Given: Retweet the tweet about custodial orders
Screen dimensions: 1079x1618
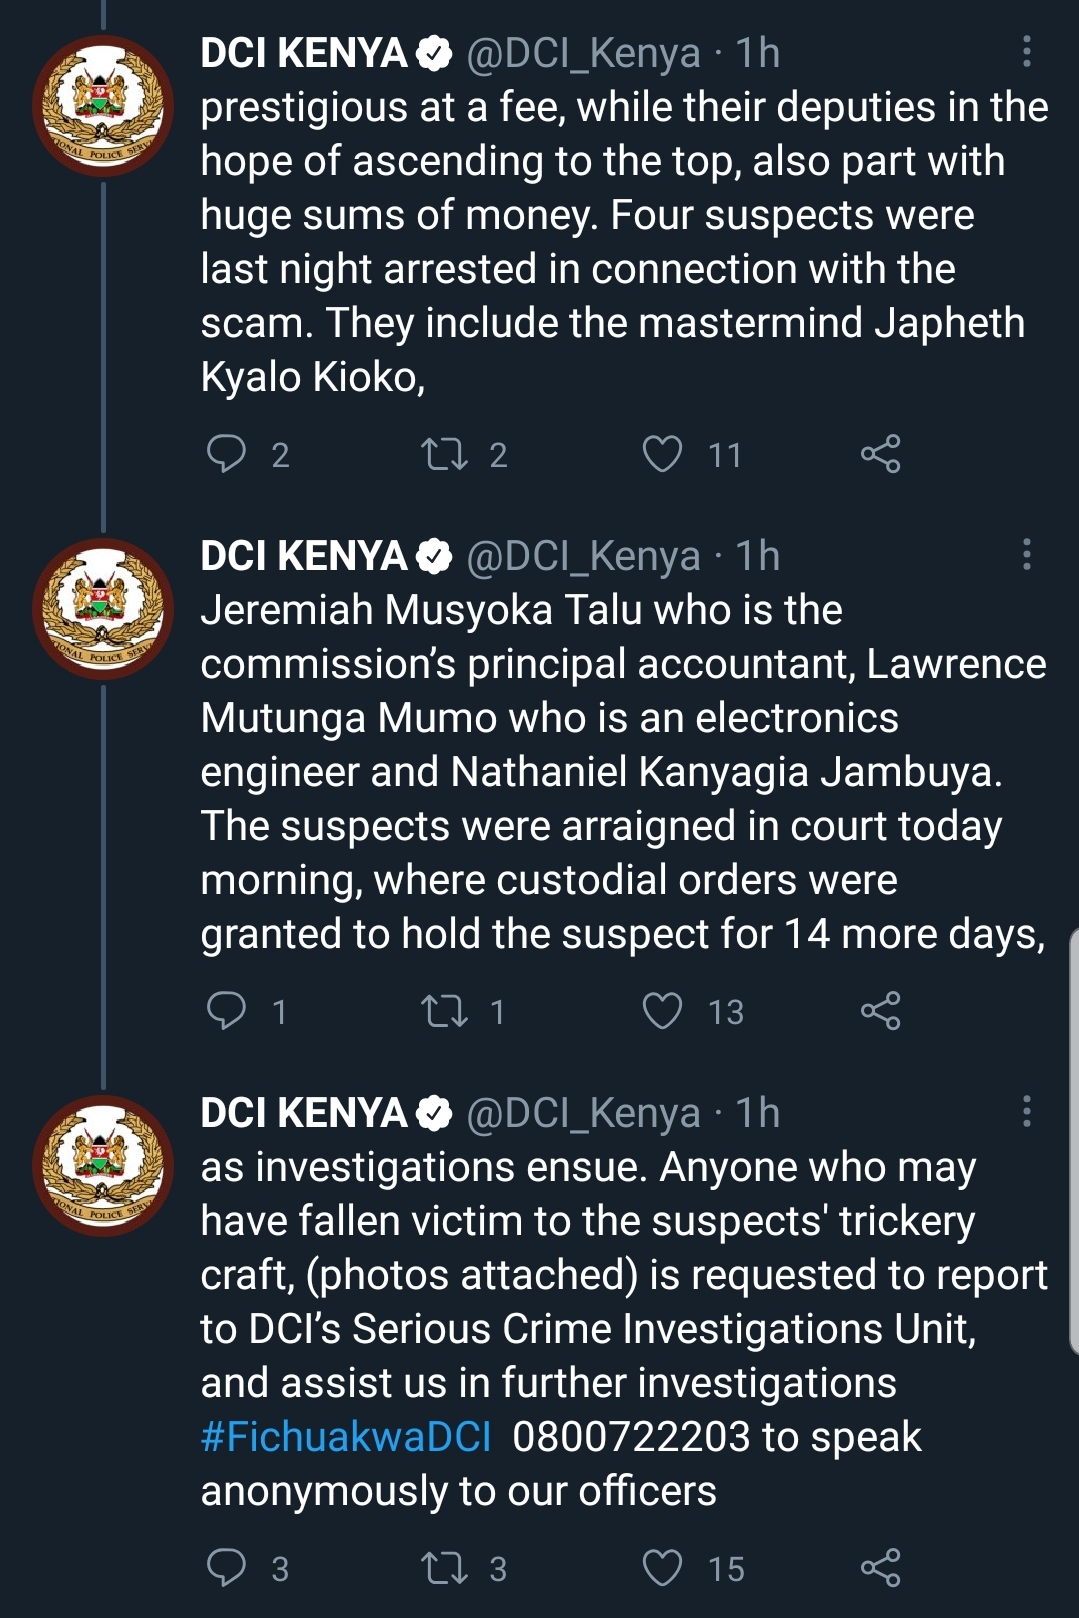Looking at the screenshot, I should click(445, 1011).
